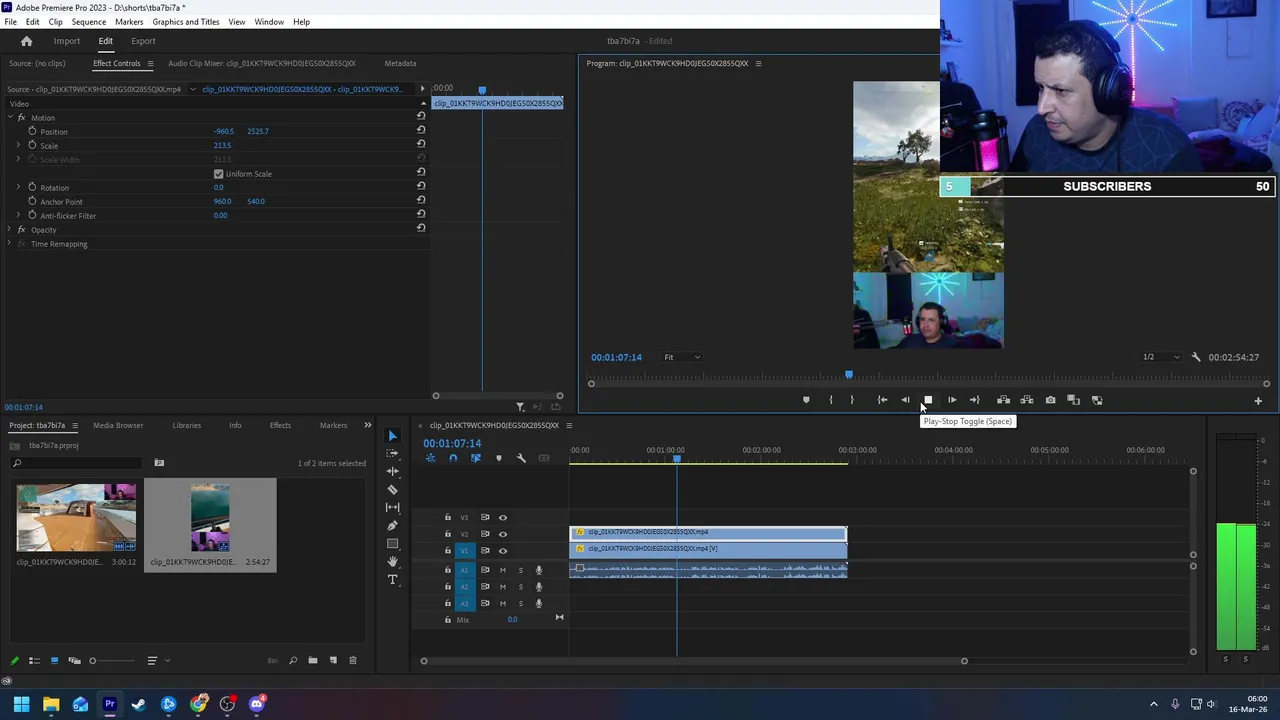Stop playback with Play-Stop toggle
1280x720 pixels.
click(928, 400)
